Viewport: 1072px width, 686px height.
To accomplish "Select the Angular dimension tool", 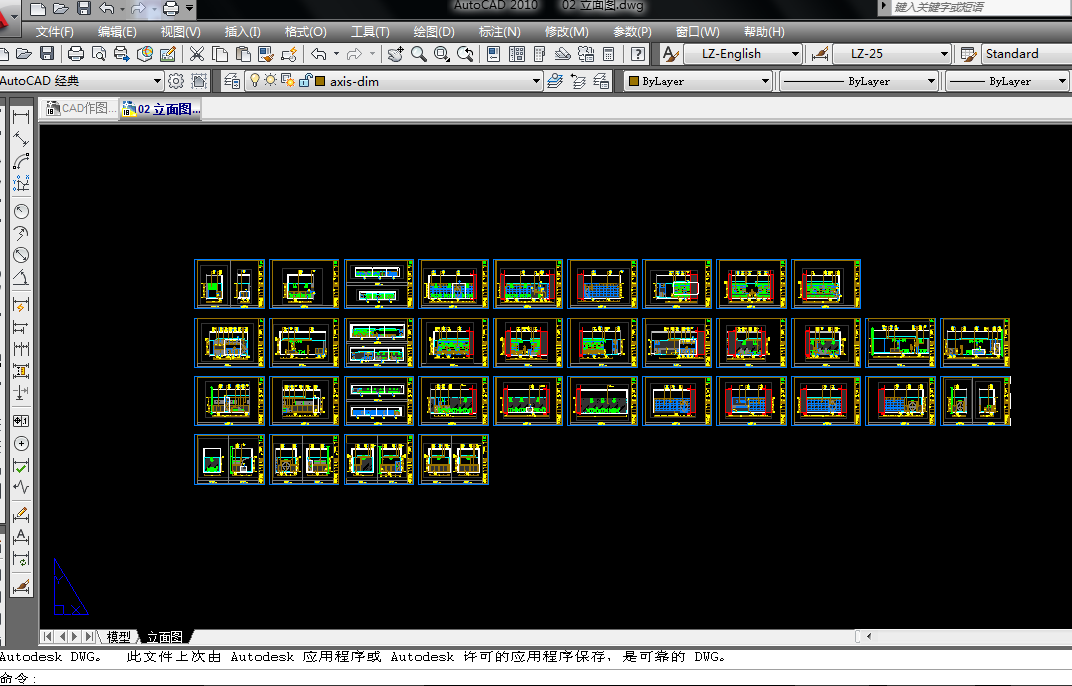I will point(21,278).
